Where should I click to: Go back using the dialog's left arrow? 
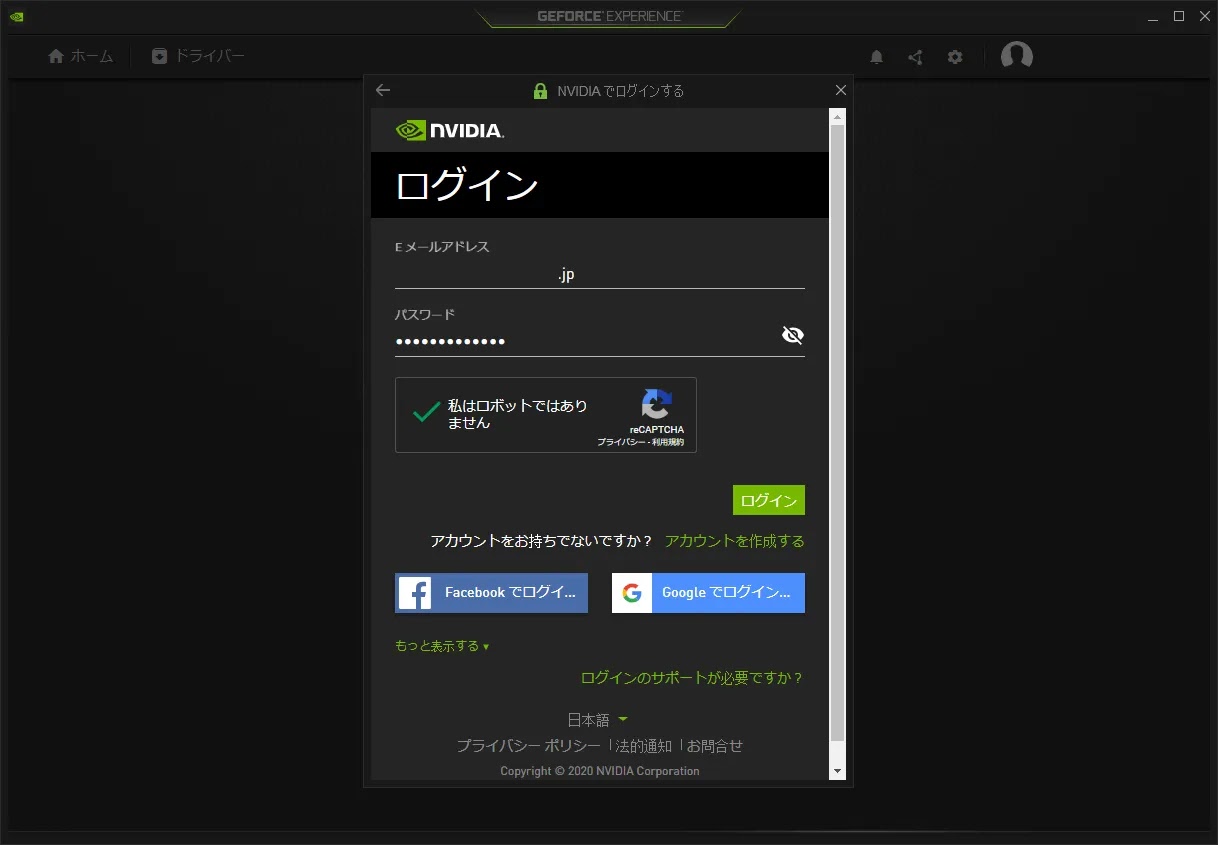(383, 90)
